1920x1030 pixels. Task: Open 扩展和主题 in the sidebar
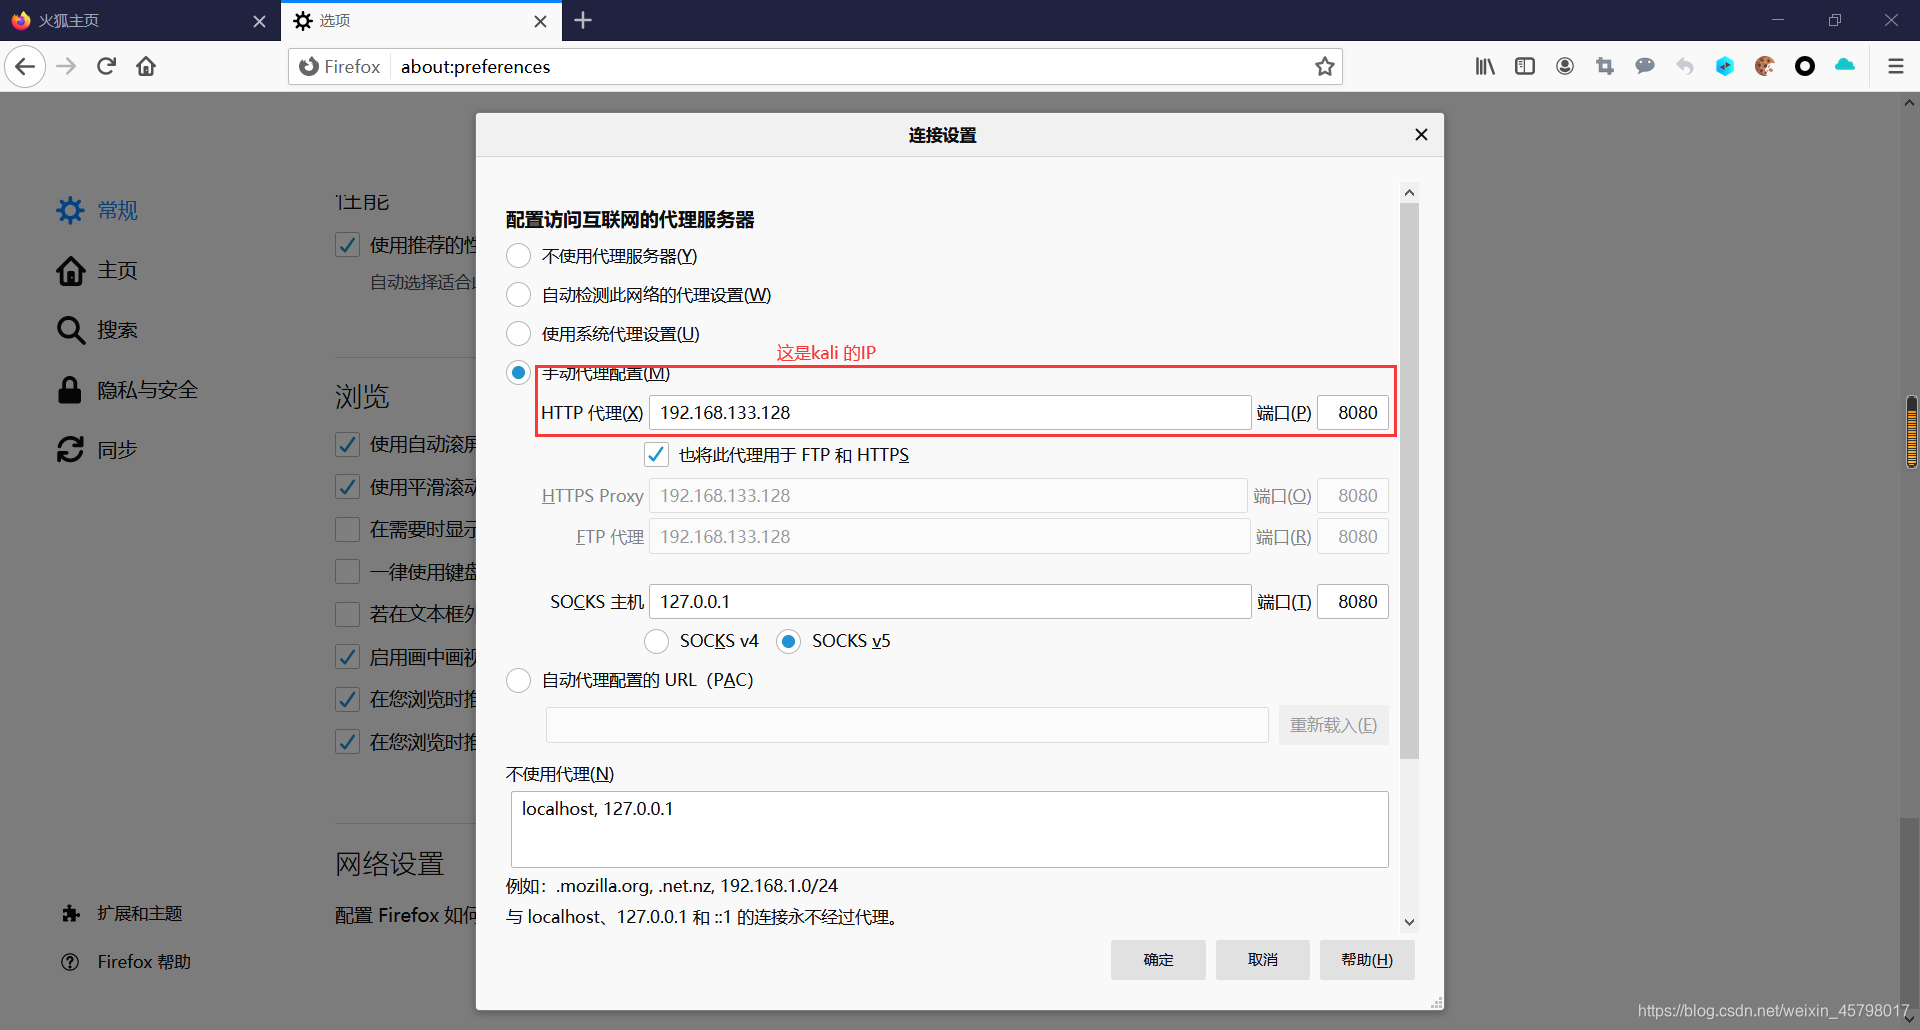coord(121,913)
